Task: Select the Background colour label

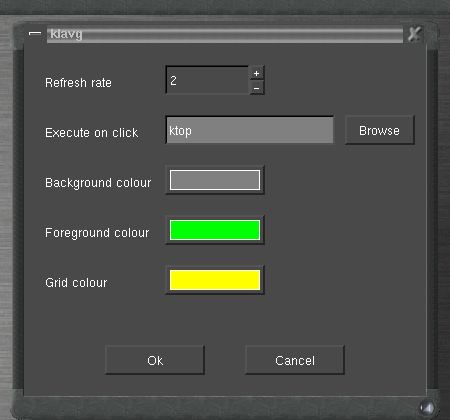Action: pos(98,183)
